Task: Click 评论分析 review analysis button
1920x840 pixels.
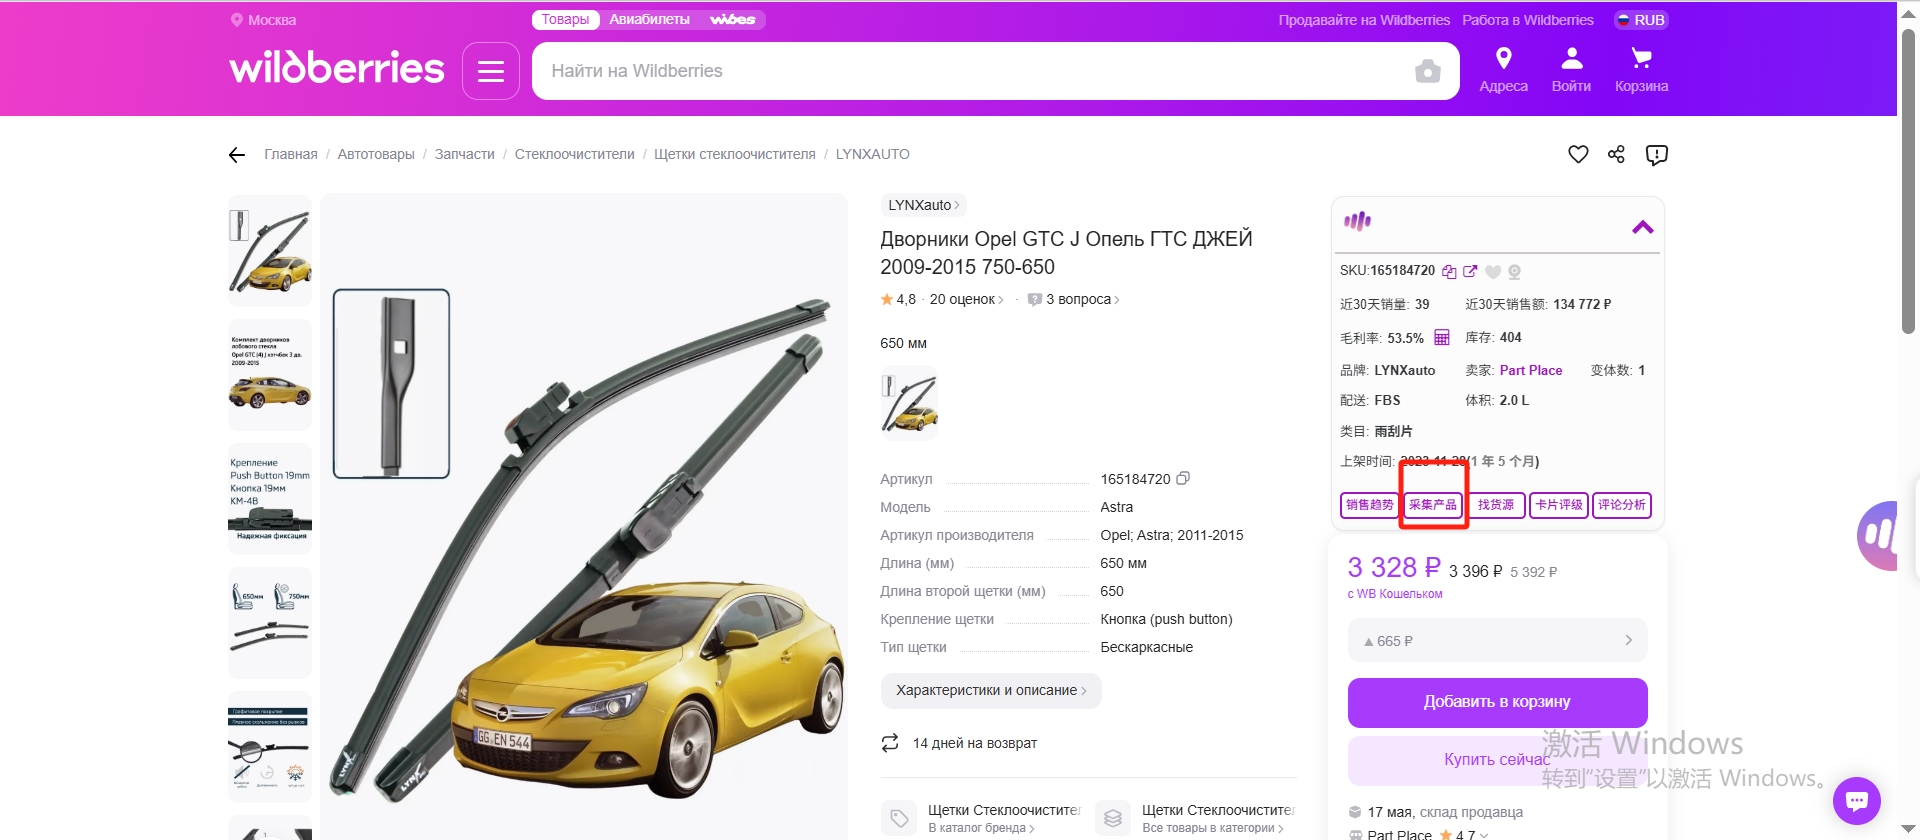Action: [1621, 505]
